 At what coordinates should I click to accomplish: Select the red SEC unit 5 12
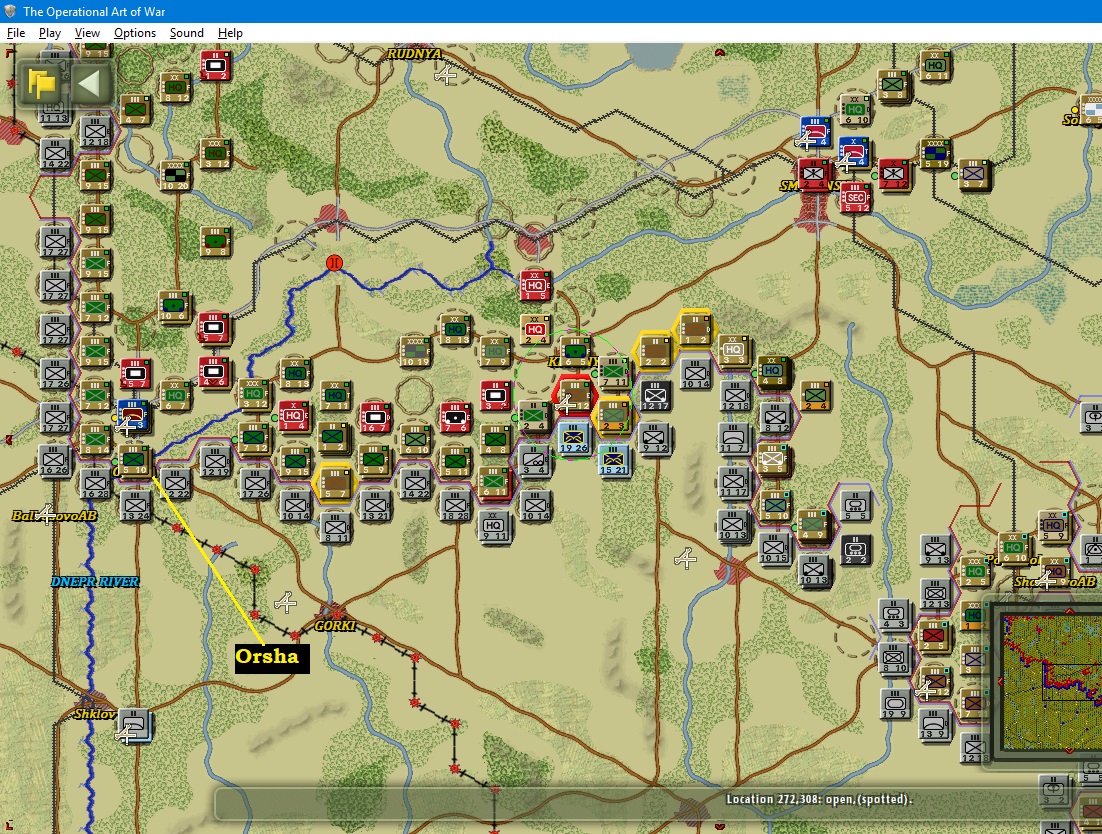(855, 197)
